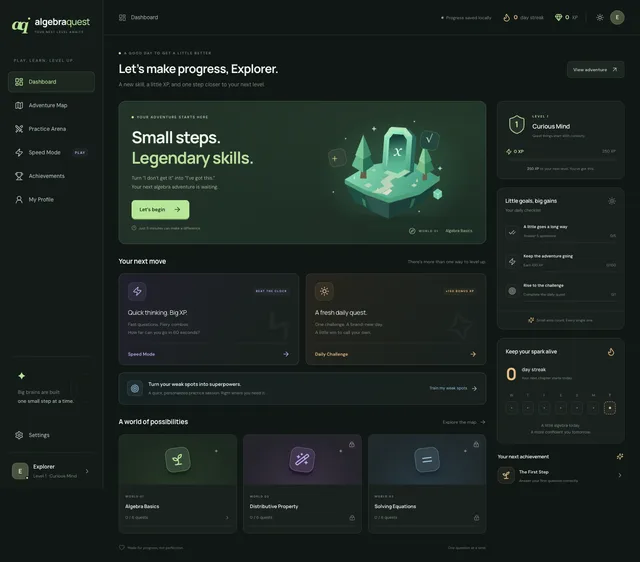
Task: Go to Practice Arena
Action: [x=51, y=129]
